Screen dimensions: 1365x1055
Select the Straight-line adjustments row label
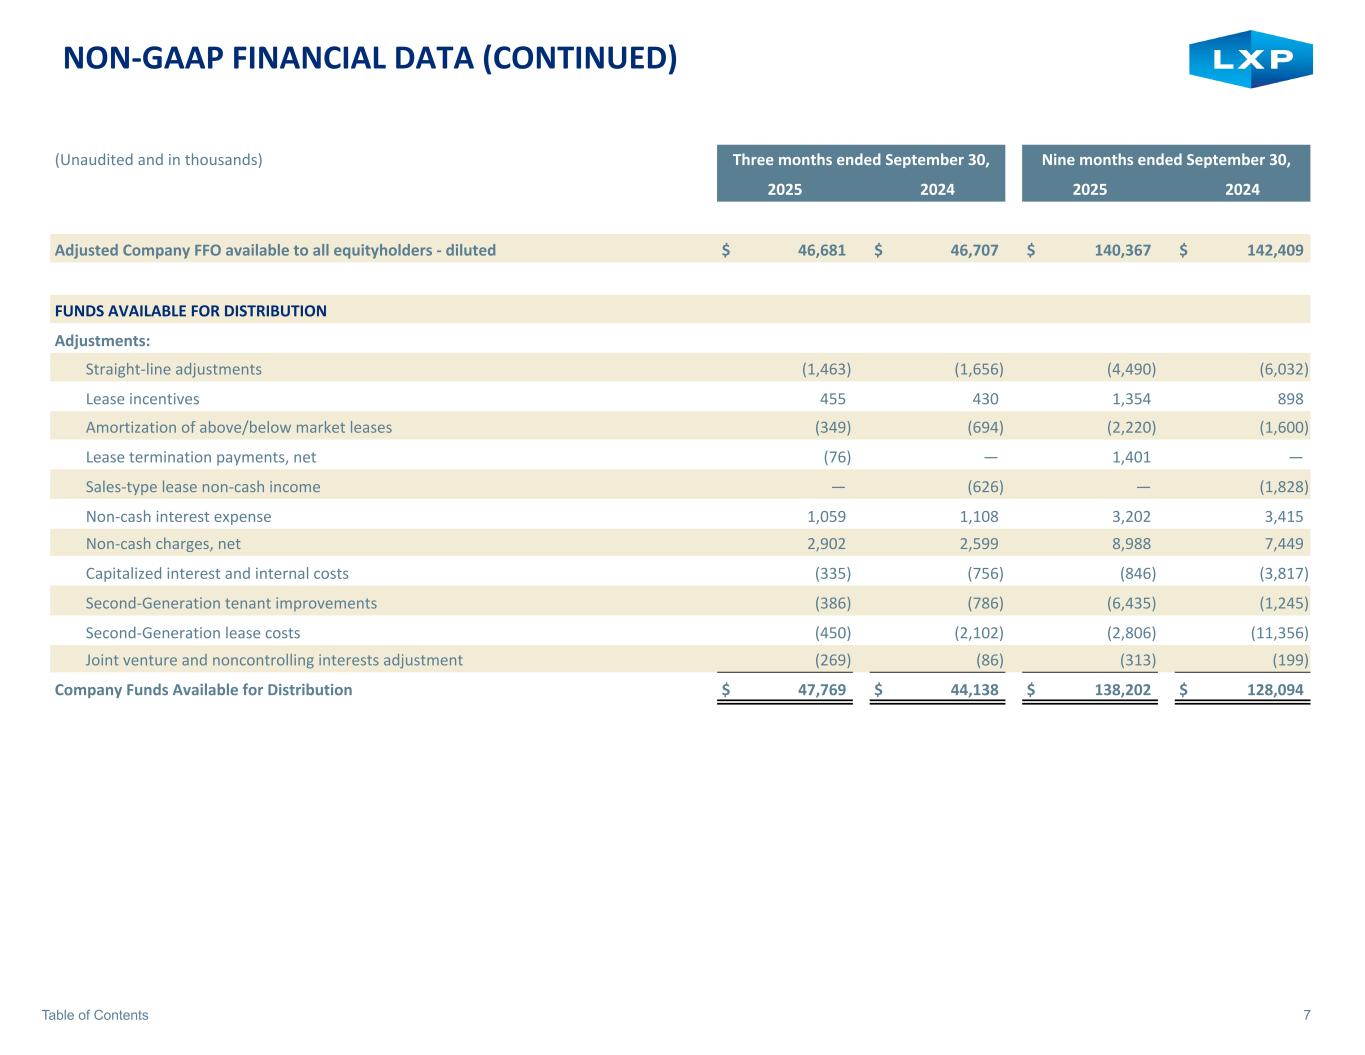173,369
